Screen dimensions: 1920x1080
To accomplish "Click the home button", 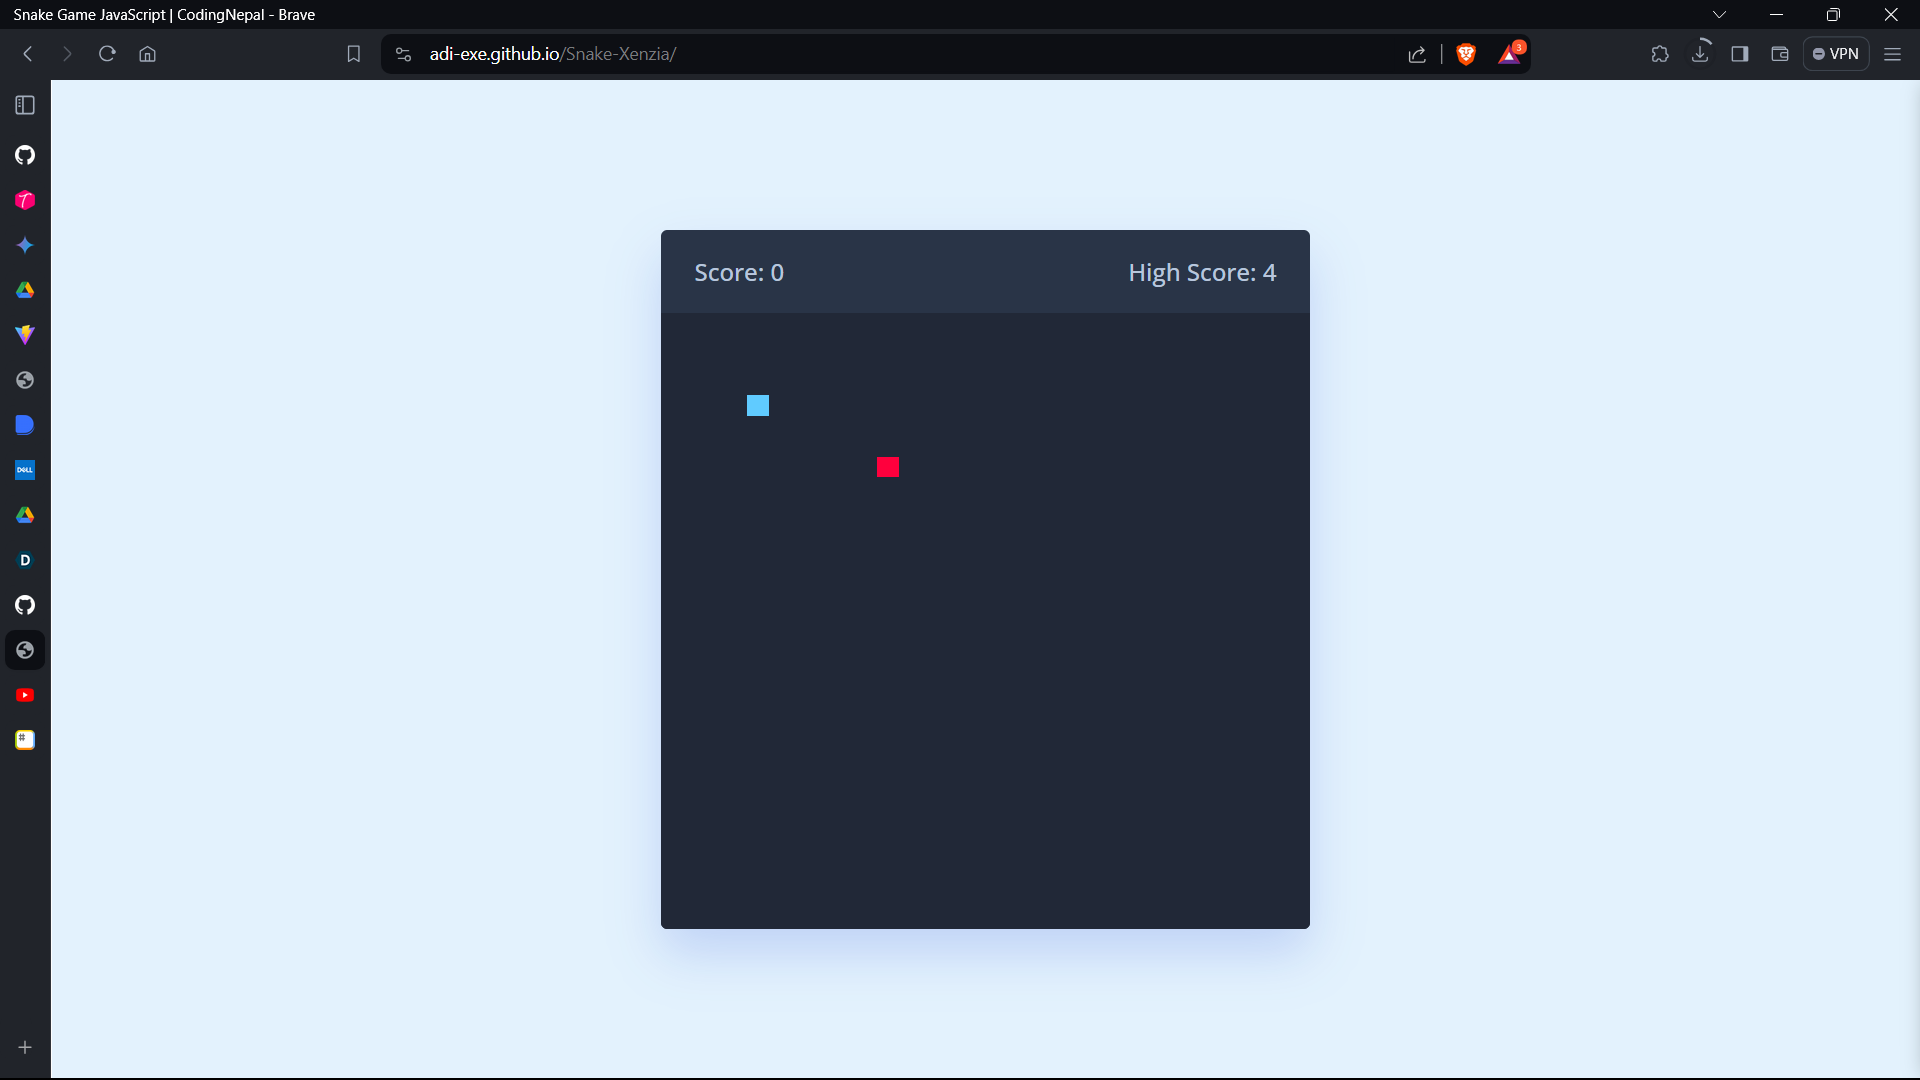I will (147, 54).
